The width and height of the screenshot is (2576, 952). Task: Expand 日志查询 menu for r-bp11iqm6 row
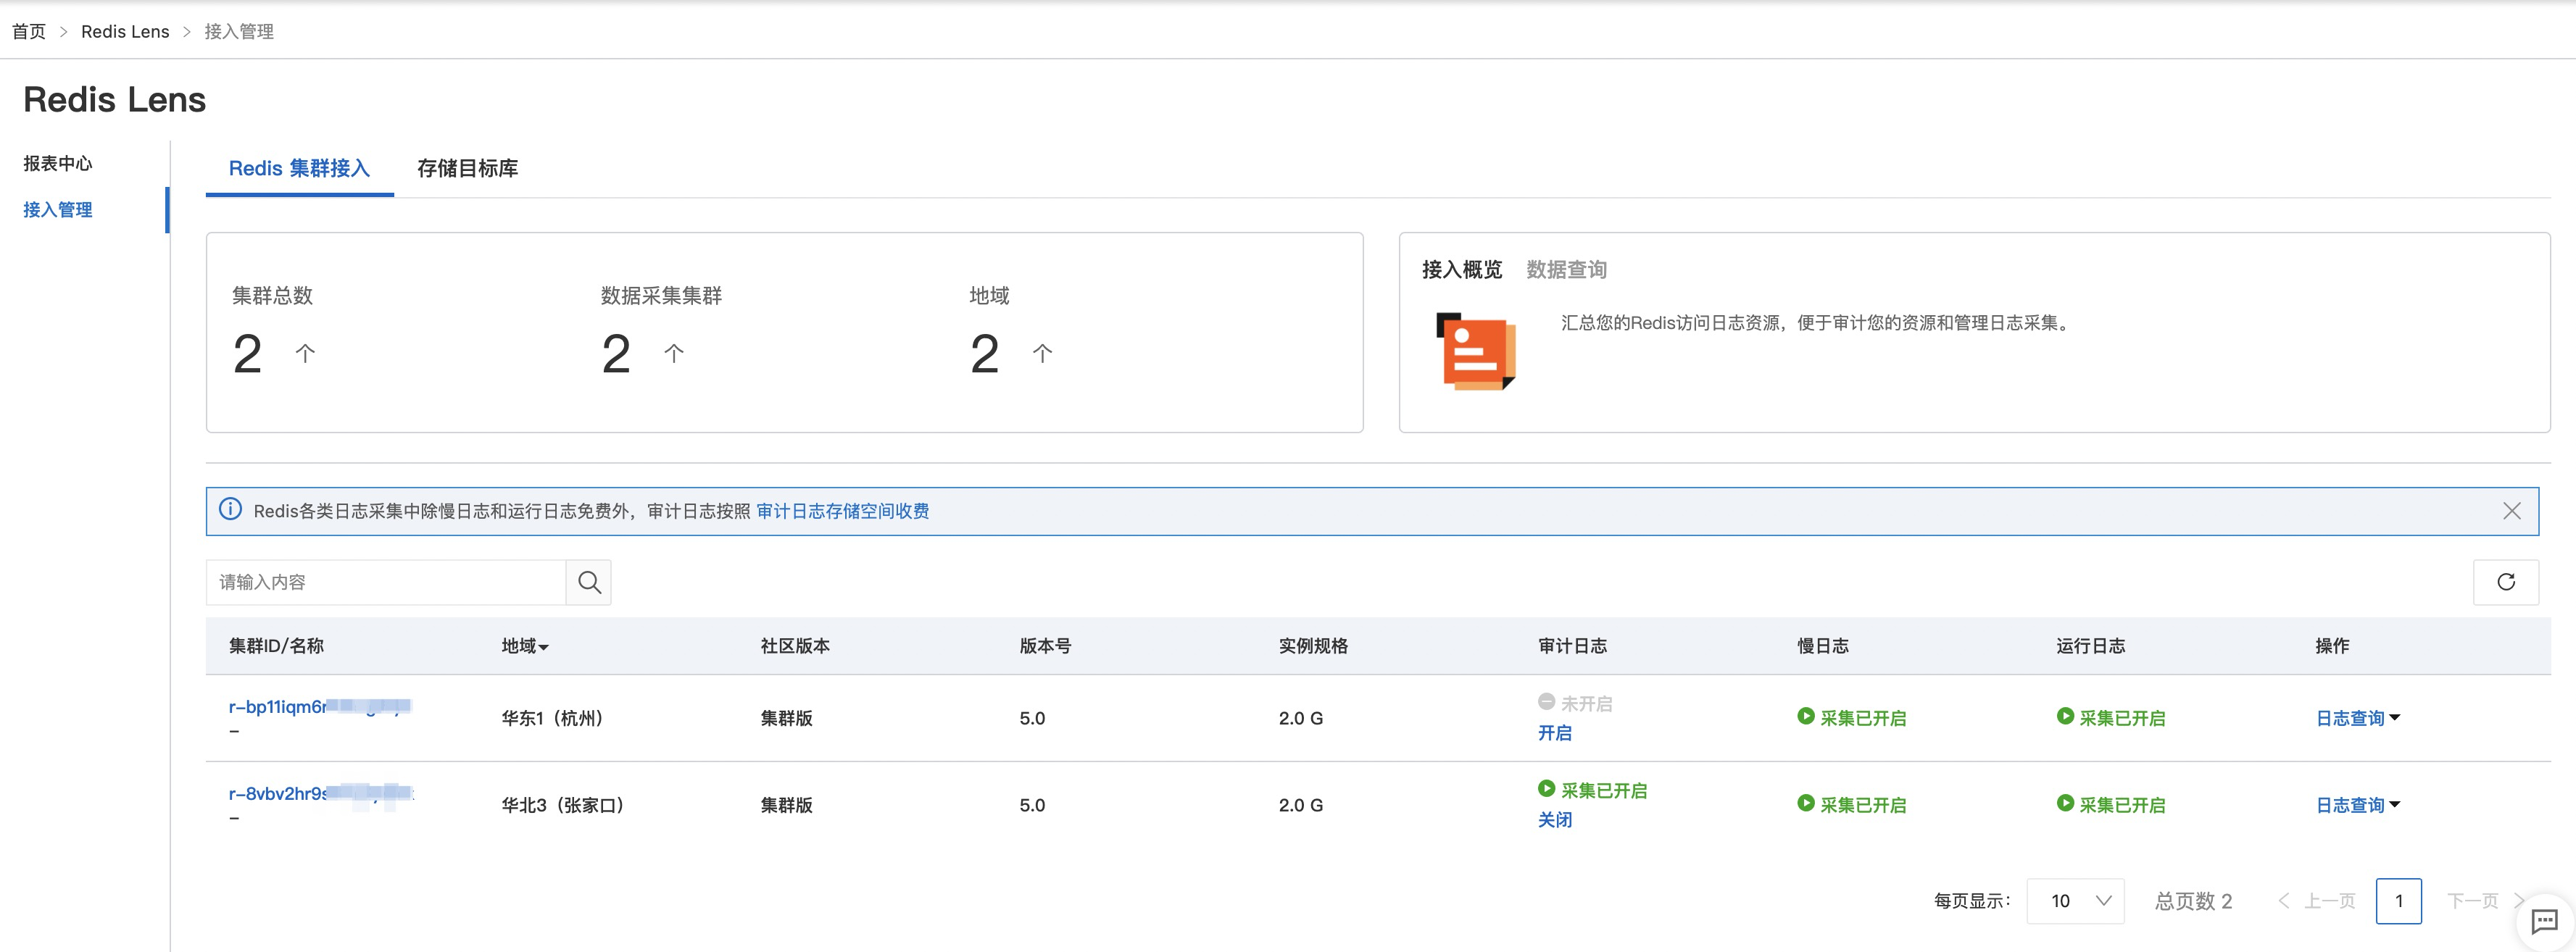(x=2357, y=718)
